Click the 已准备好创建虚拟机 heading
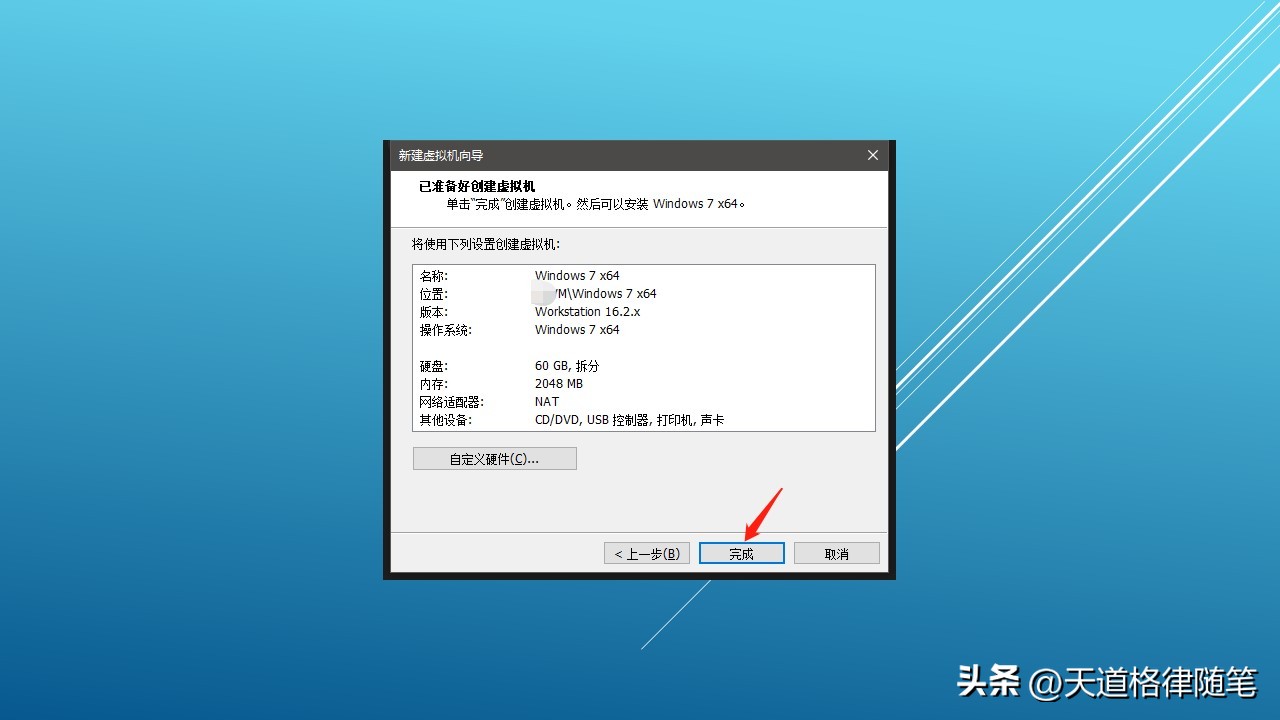The image size is (1280, 720). pos(476,186)
